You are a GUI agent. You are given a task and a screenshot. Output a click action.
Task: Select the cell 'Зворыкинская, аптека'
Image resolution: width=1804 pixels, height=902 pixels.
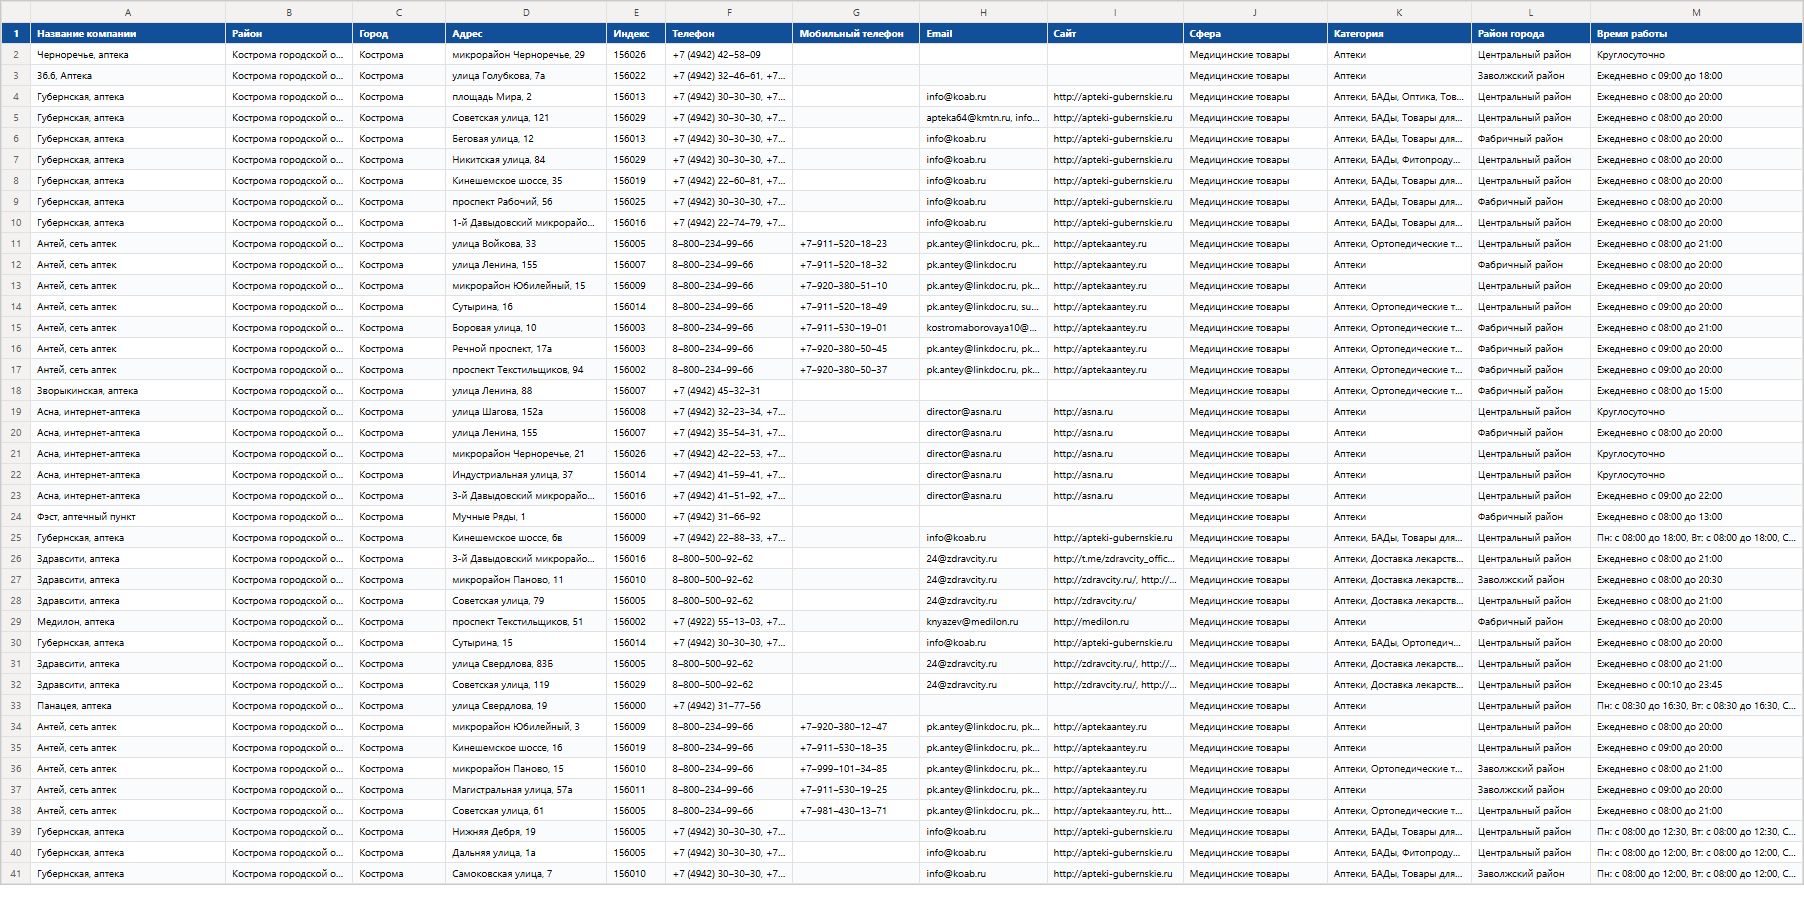[x=128, y=391]
